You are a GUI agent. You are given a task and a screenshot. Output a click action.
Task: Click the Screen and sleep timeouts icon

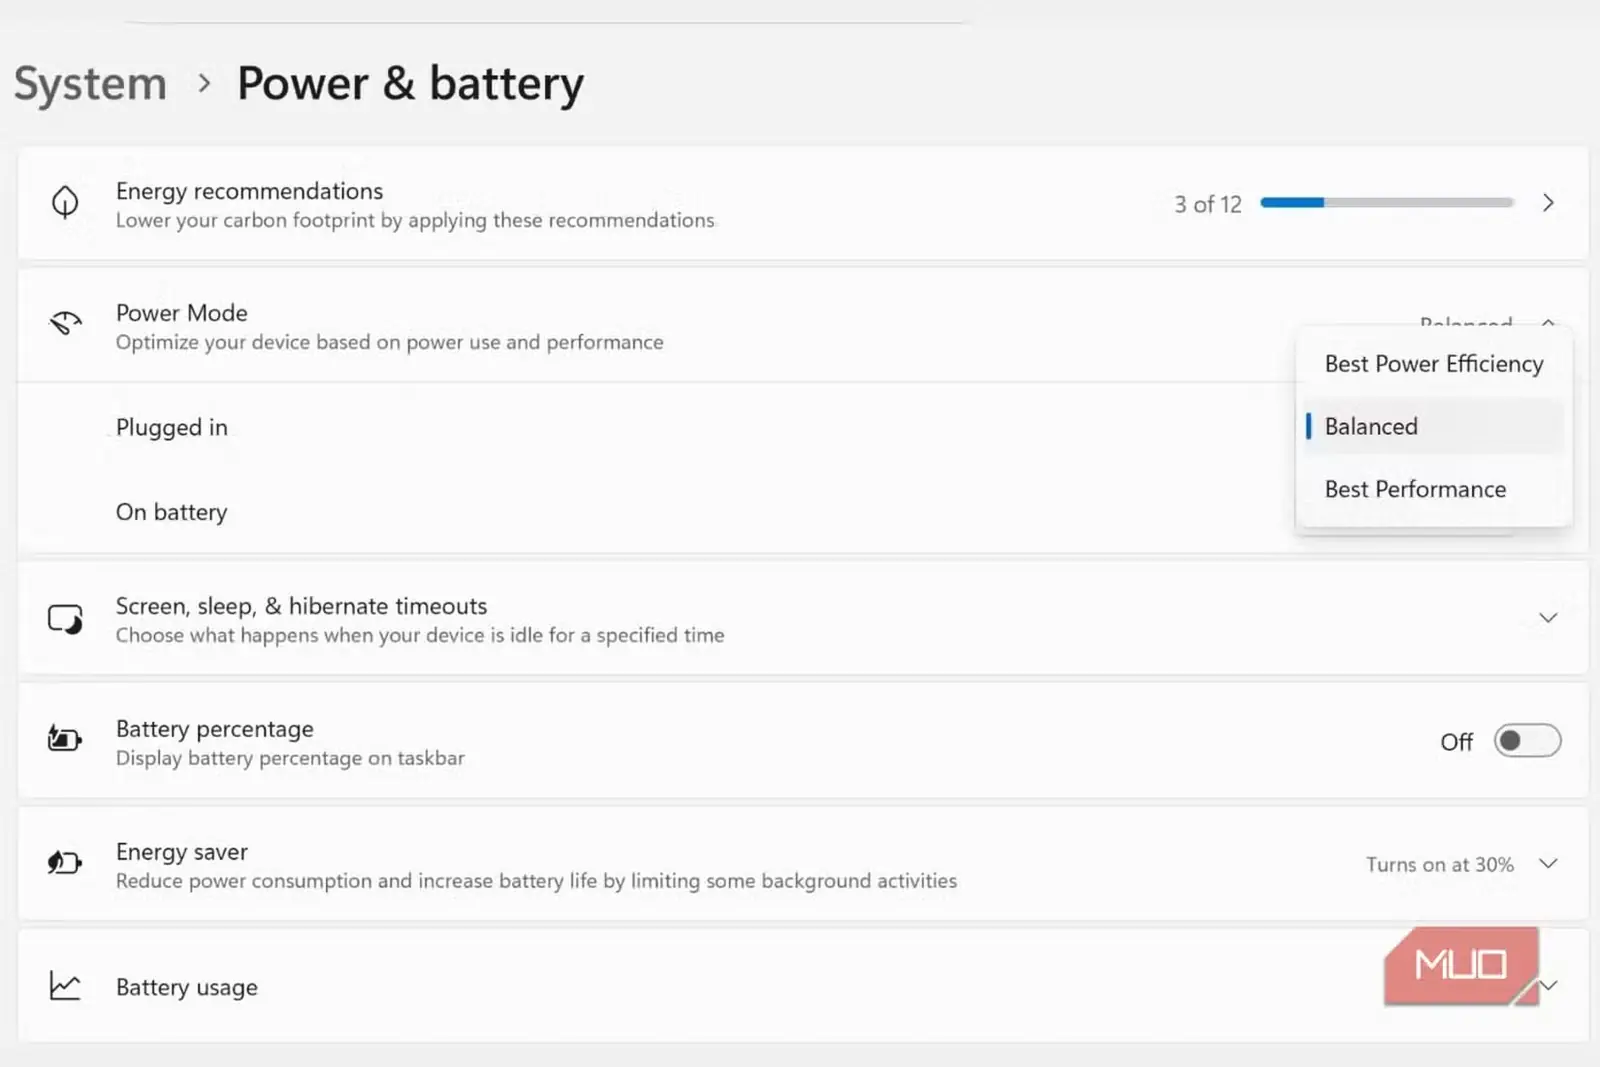tap(65, 619)
